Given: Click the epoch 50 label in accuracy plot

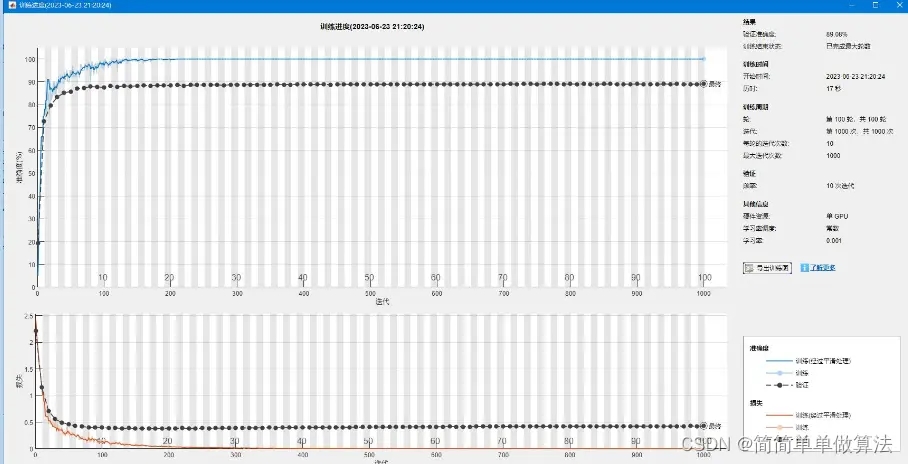Looking at the screenshot, I should 369,277.
